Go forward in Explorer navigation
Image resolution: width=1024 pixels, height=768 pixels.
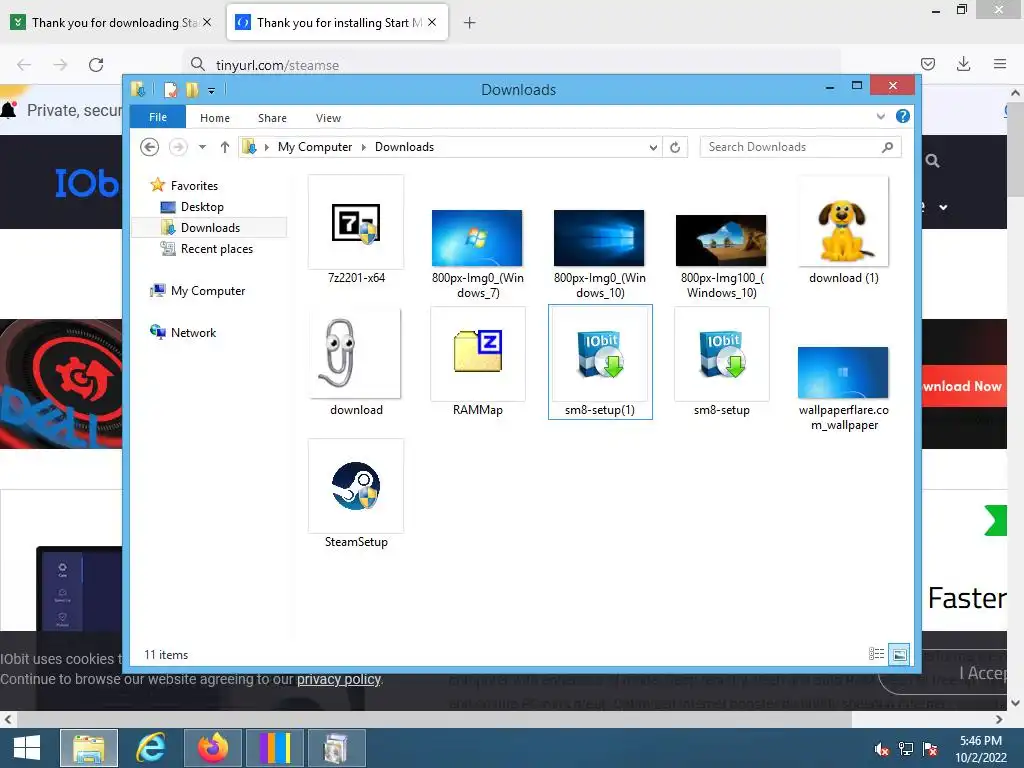178,147
